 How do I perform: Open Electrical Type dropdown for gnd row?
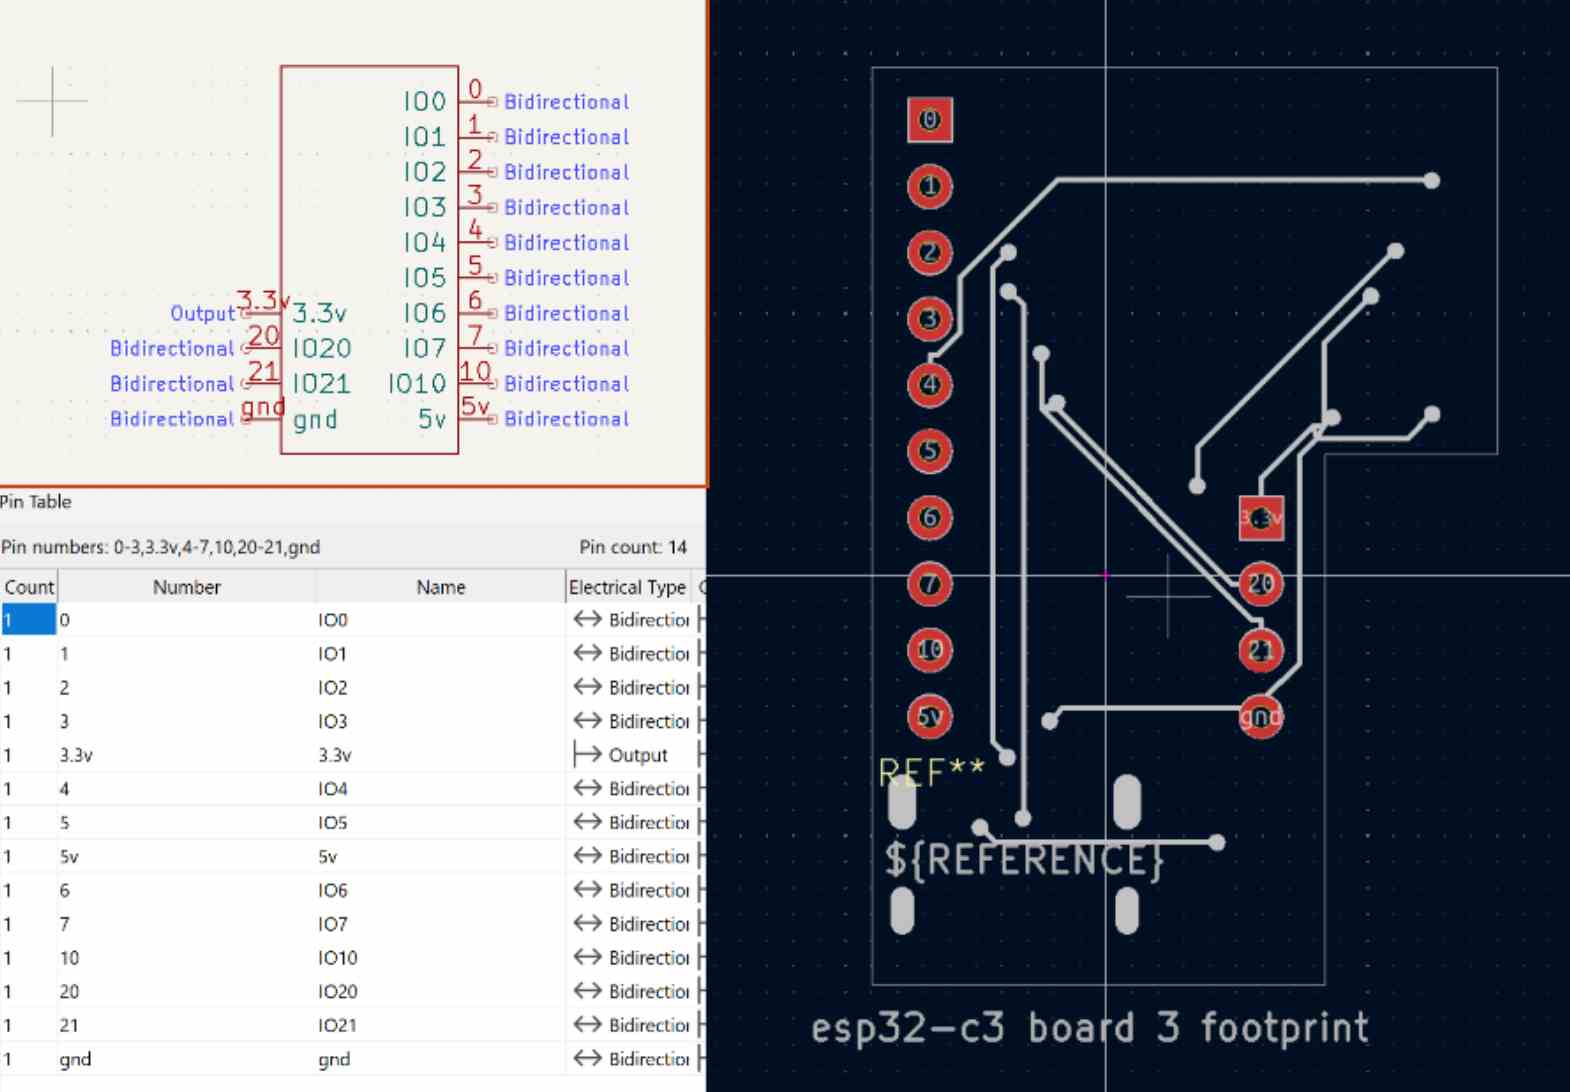tap(632, 1059)
